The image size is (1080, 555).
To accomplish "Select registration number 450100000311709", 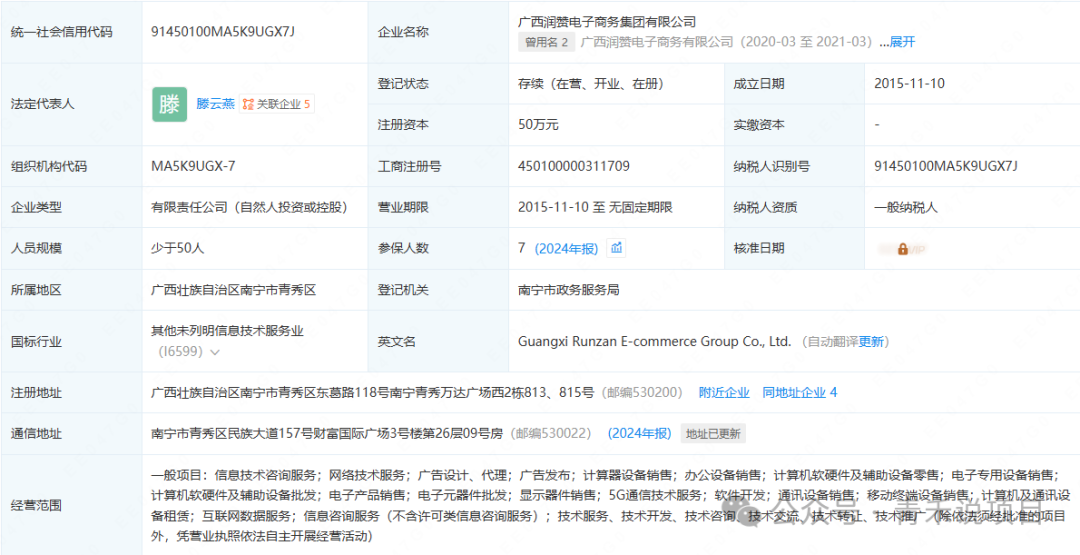I will point(574,166).
